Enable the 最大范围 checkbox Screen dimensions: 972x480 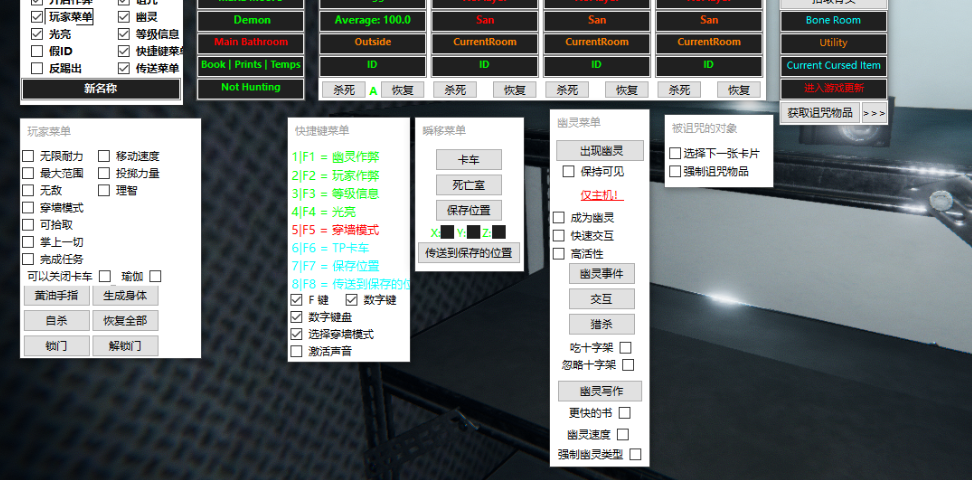28,173
